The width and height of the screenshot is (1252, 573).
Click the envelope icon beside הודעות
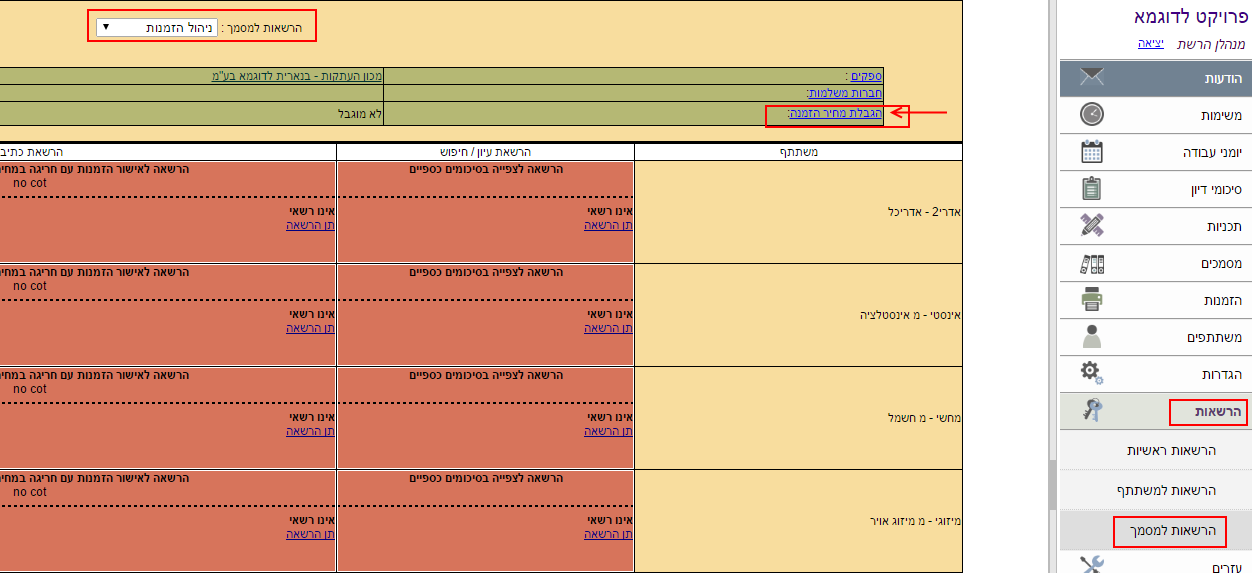(x=1092, y=78)
